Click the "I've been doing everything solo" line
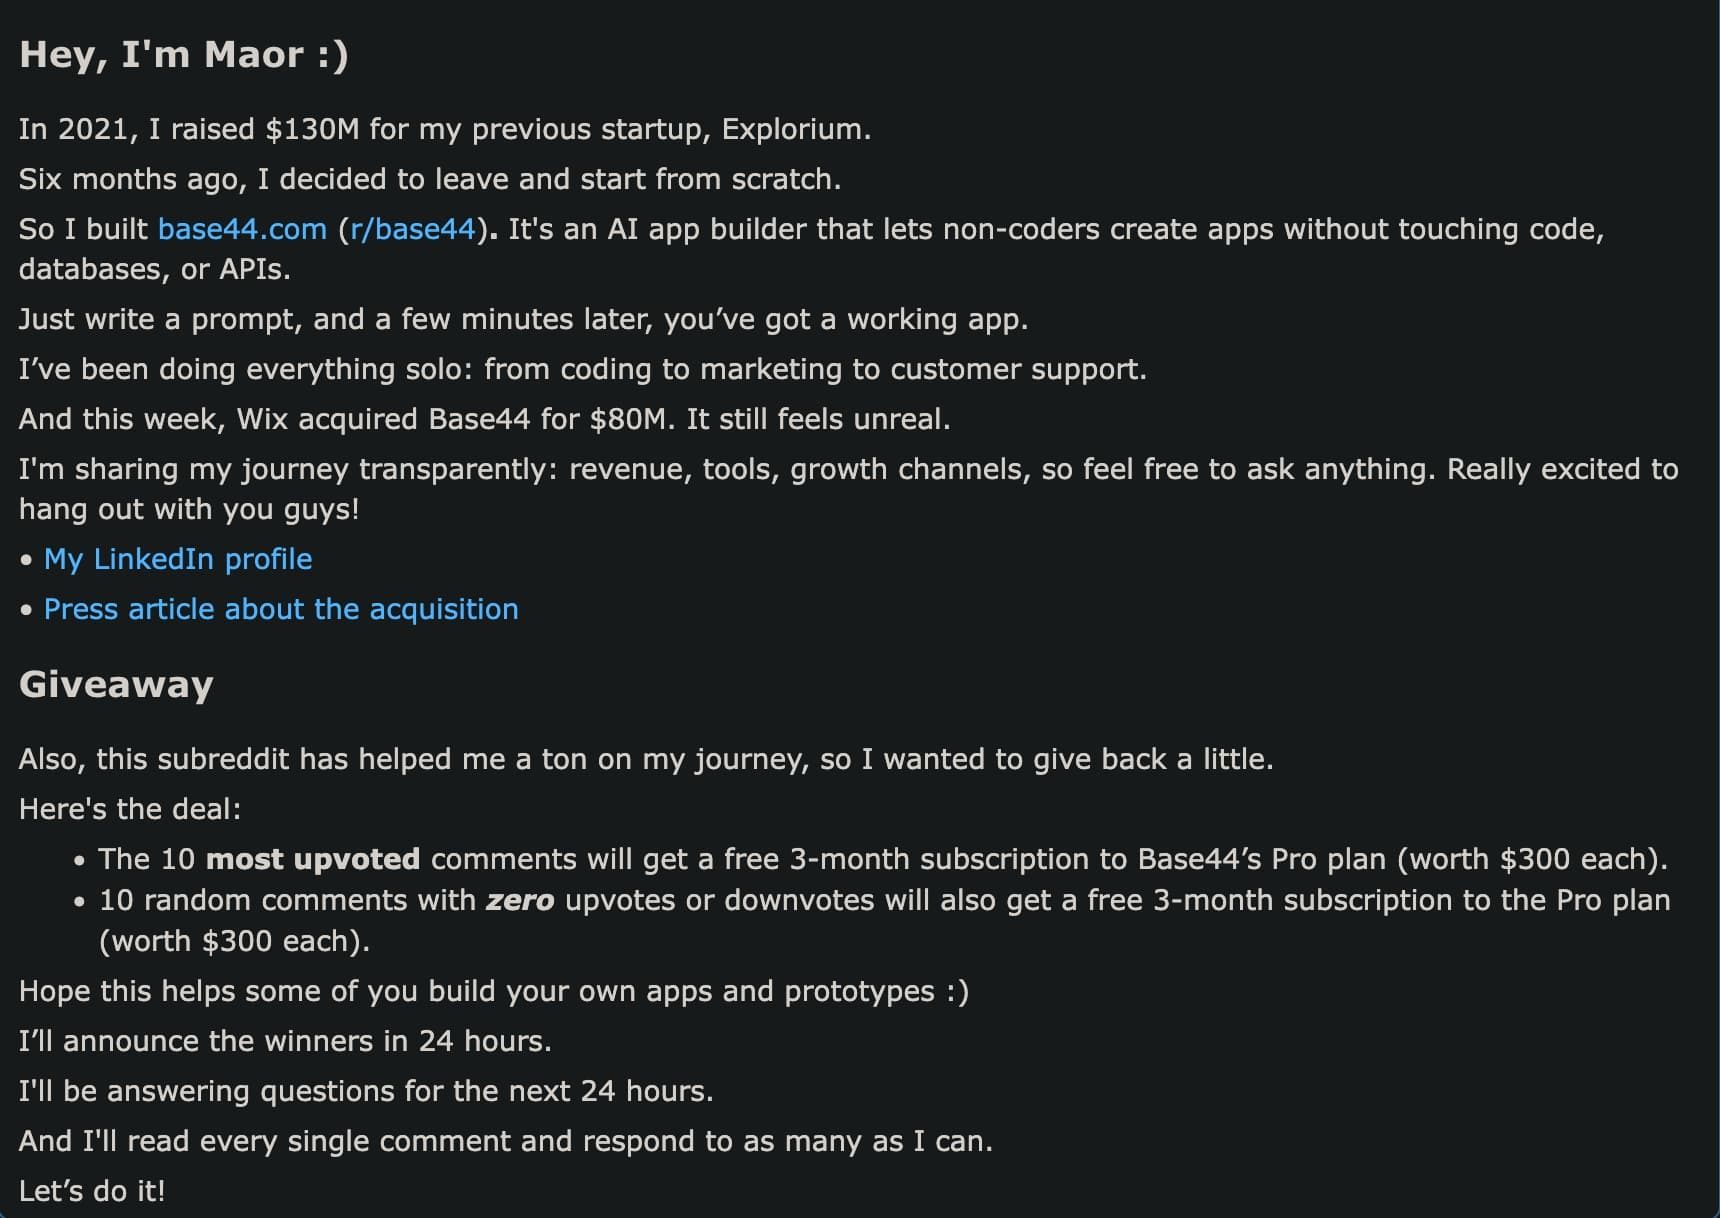Screen dimensions: 1720x1218 point(582,369)
